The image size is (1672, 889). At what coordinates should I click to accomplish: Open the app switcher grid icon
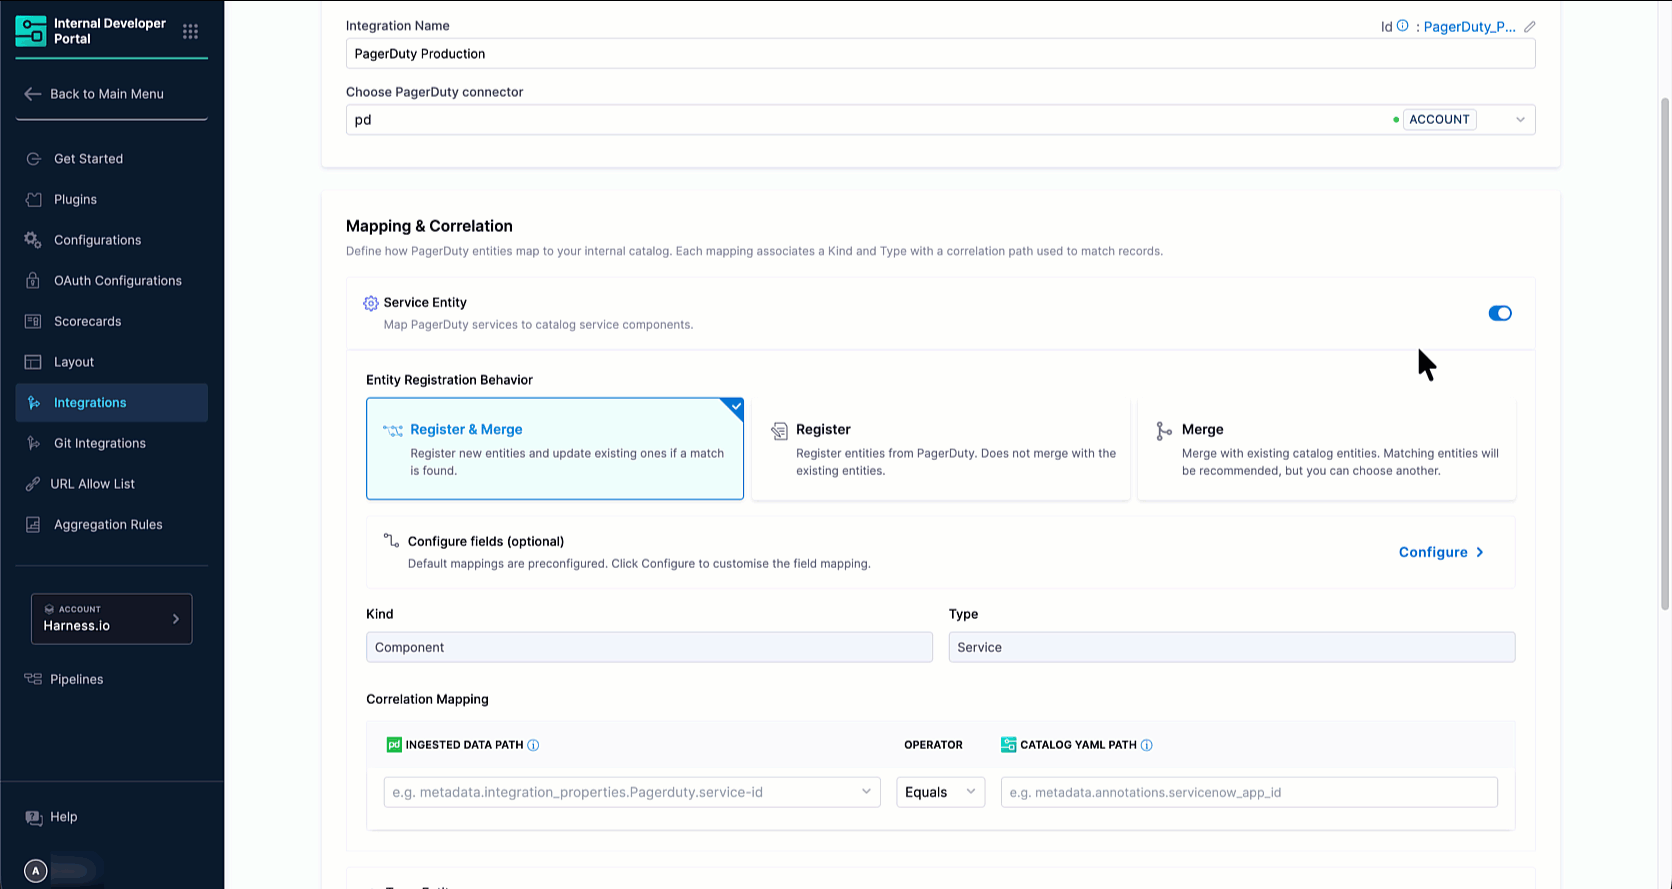coord(190,32)
